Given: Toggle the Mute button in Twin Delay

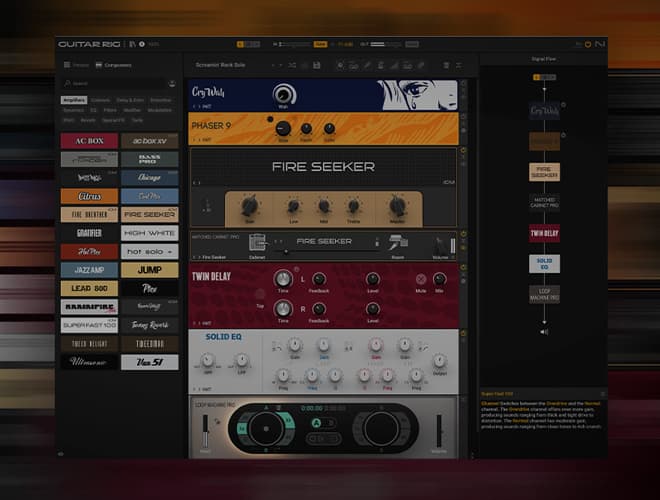Looking at the screenshot, I should [420, 279].
